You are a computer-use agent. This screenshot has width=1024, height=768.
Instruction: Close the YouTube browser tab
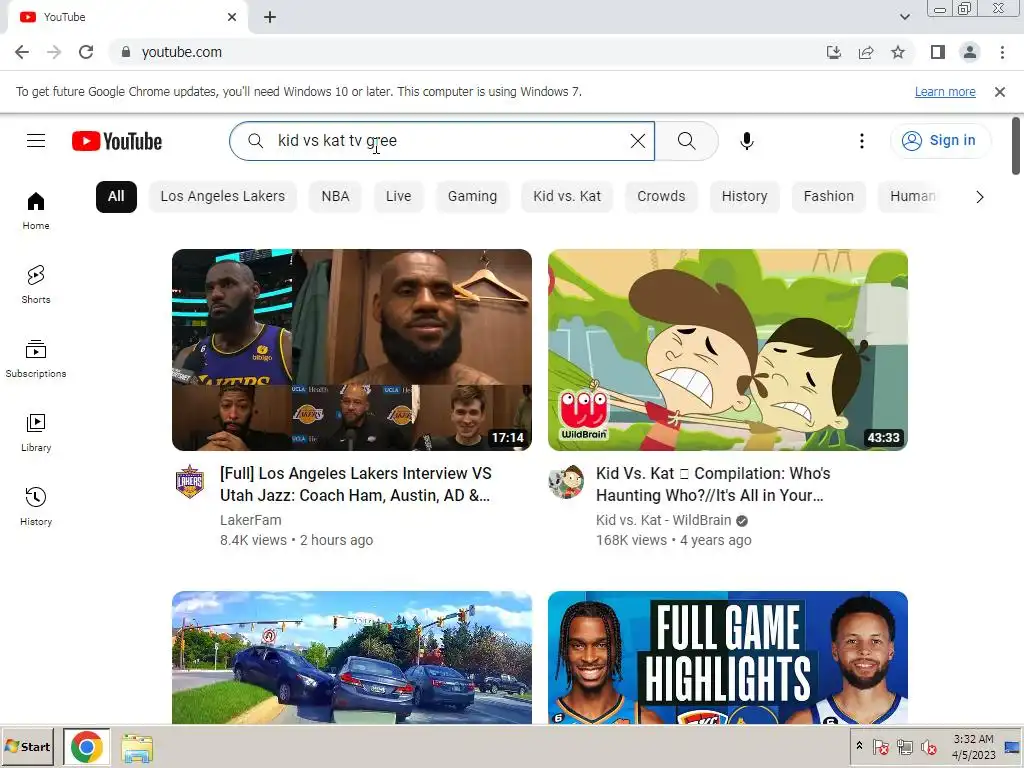click(x=232, y=17)
